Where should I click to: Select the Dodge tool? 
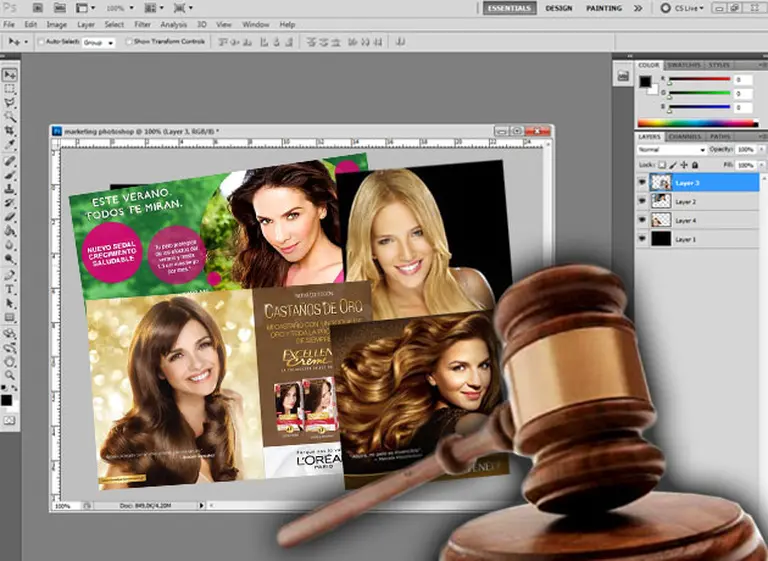pos(10,259)
